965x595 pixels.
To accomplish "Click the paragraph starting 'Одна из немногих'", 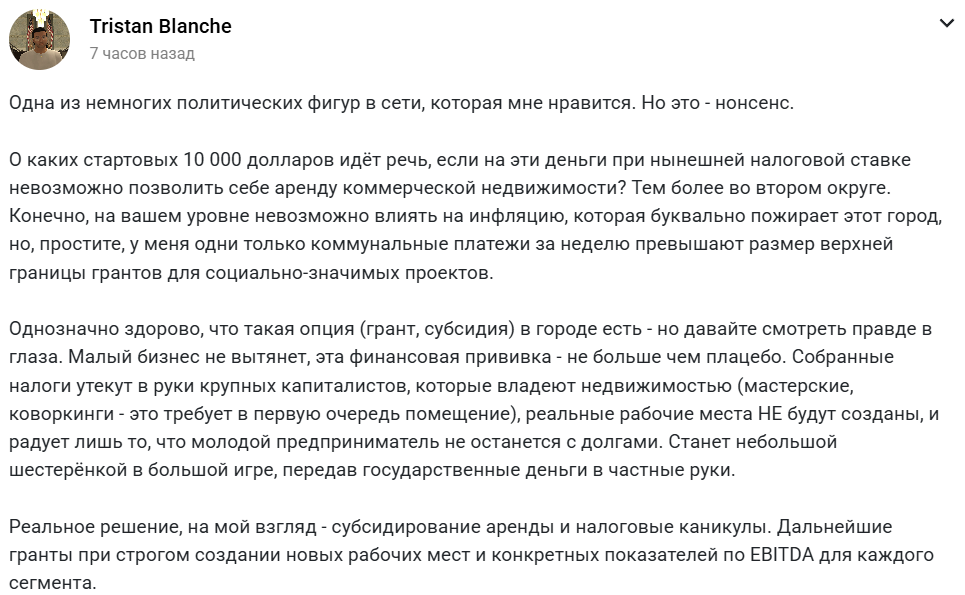I will pos(401,103).
